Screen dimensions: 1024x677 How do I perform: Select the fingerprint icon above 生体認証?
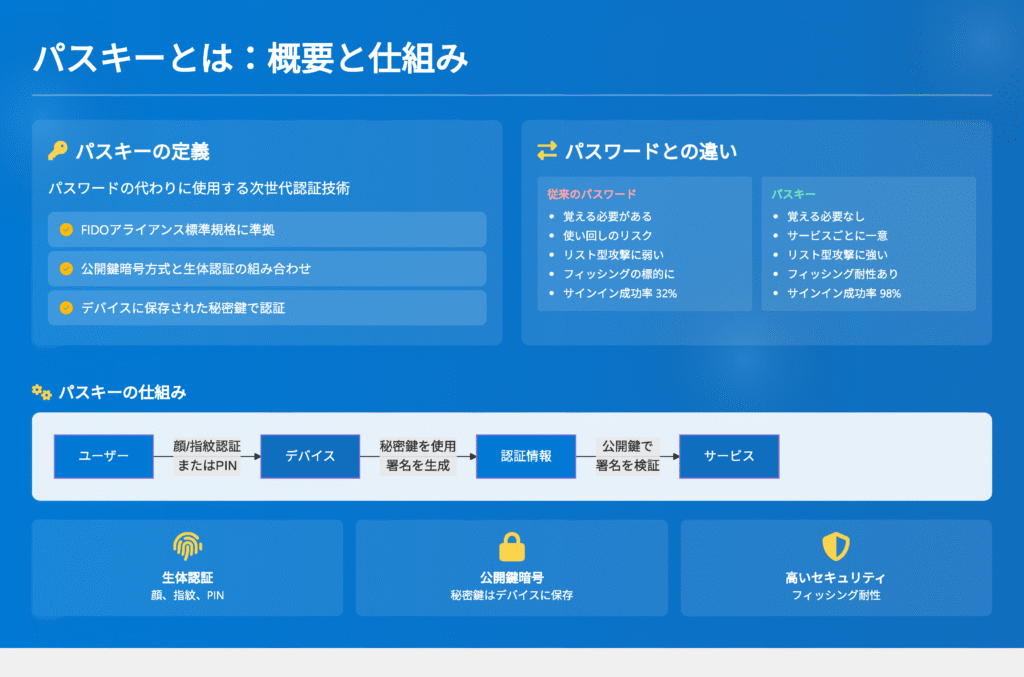(x=187, y=546)
